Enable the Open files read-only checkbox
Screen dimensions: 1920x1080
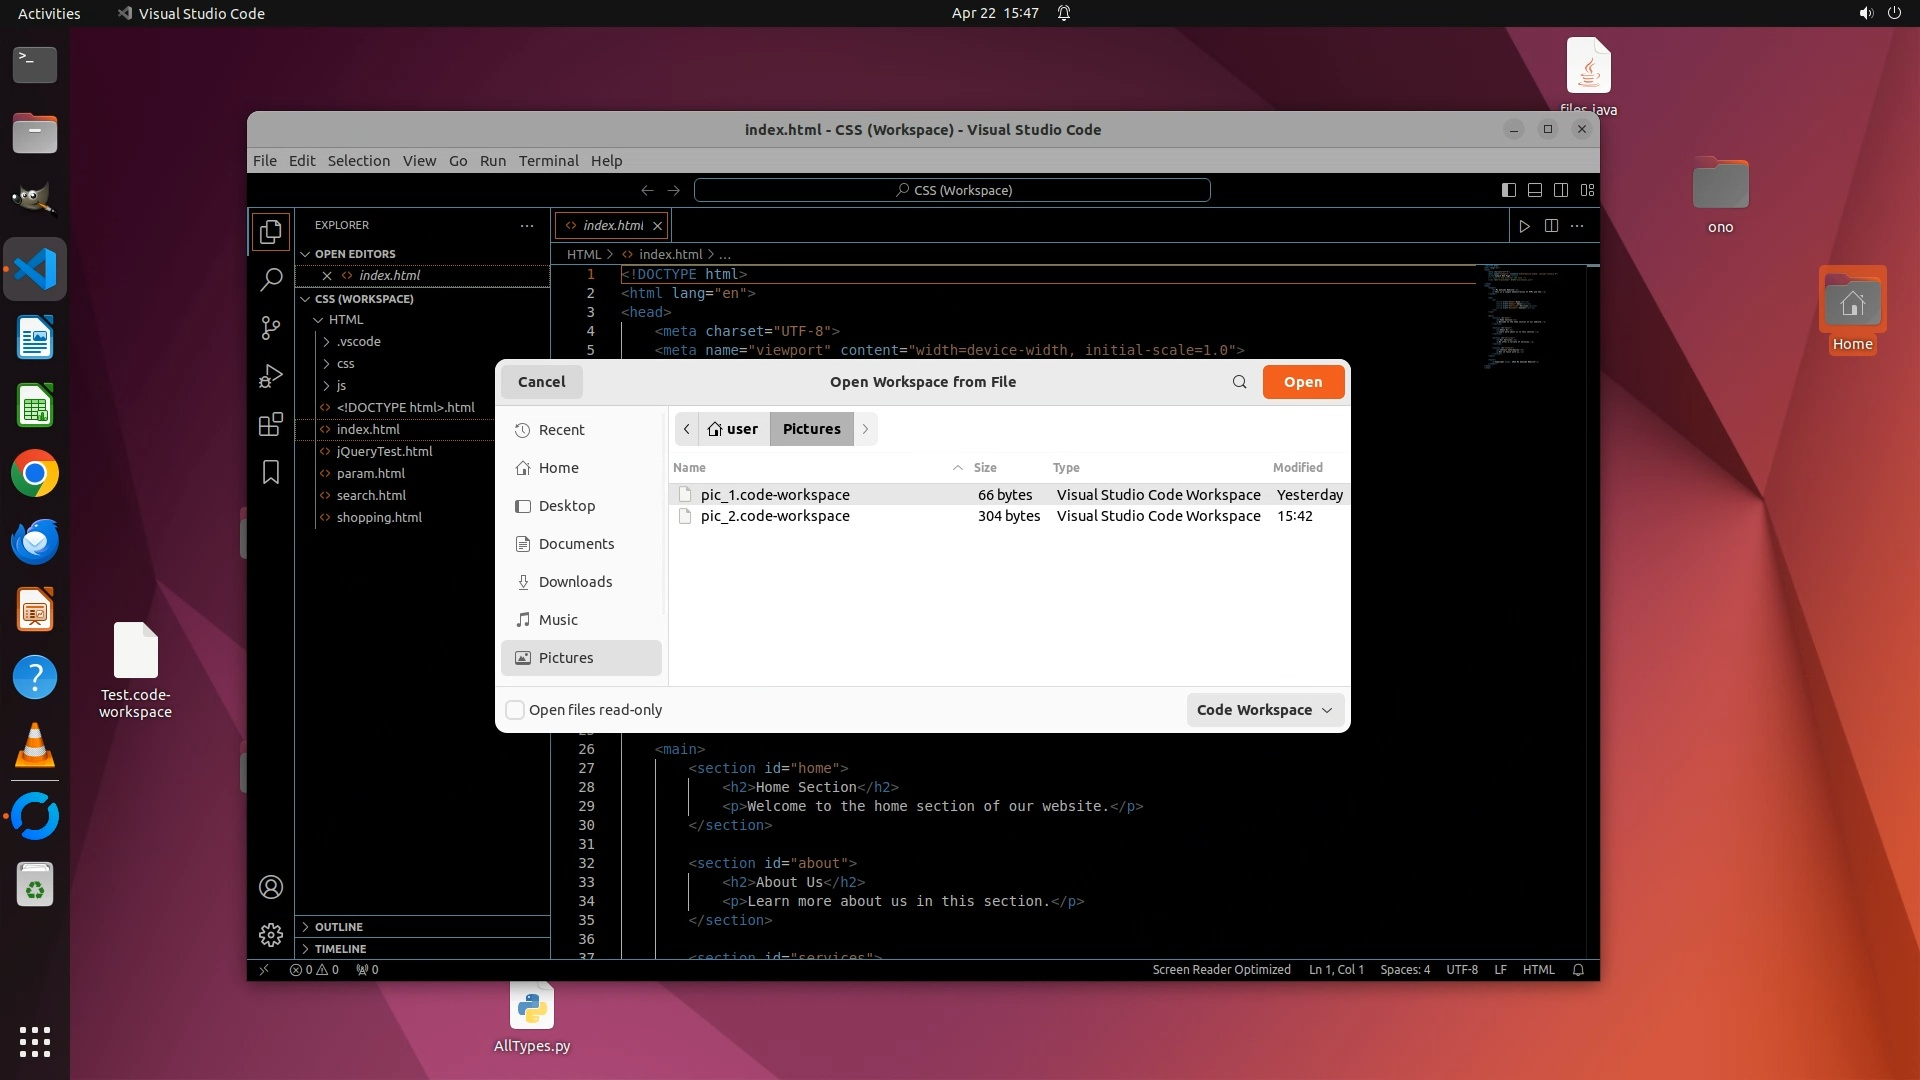tap(515, 710)
